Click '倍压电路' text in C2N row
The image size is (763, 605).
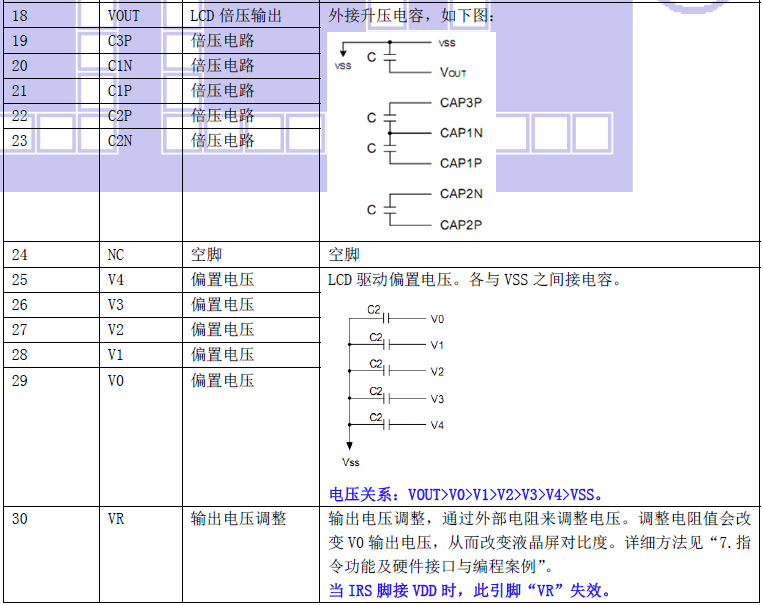(x=222, y=141)
